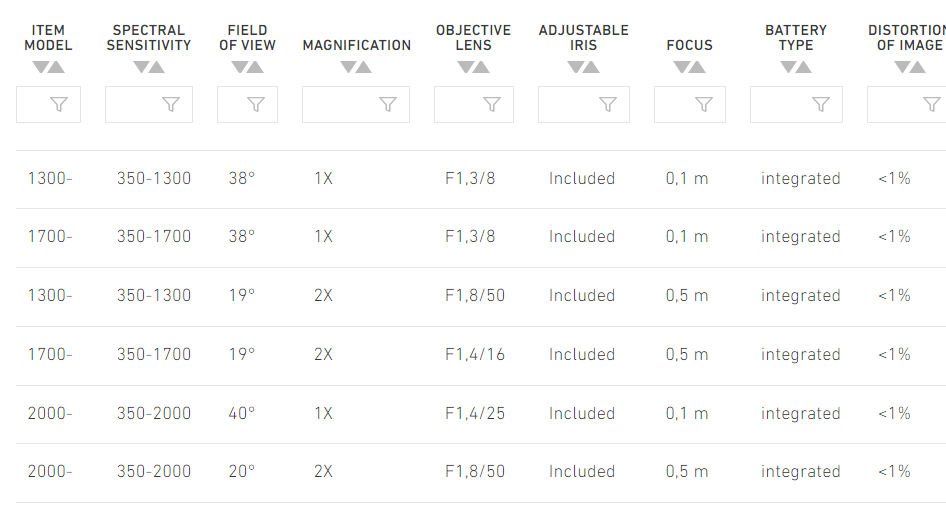Click Objective Lens filter field
Image resolution: width=946 pixels, height=510 pixels.
click(474, 104)
